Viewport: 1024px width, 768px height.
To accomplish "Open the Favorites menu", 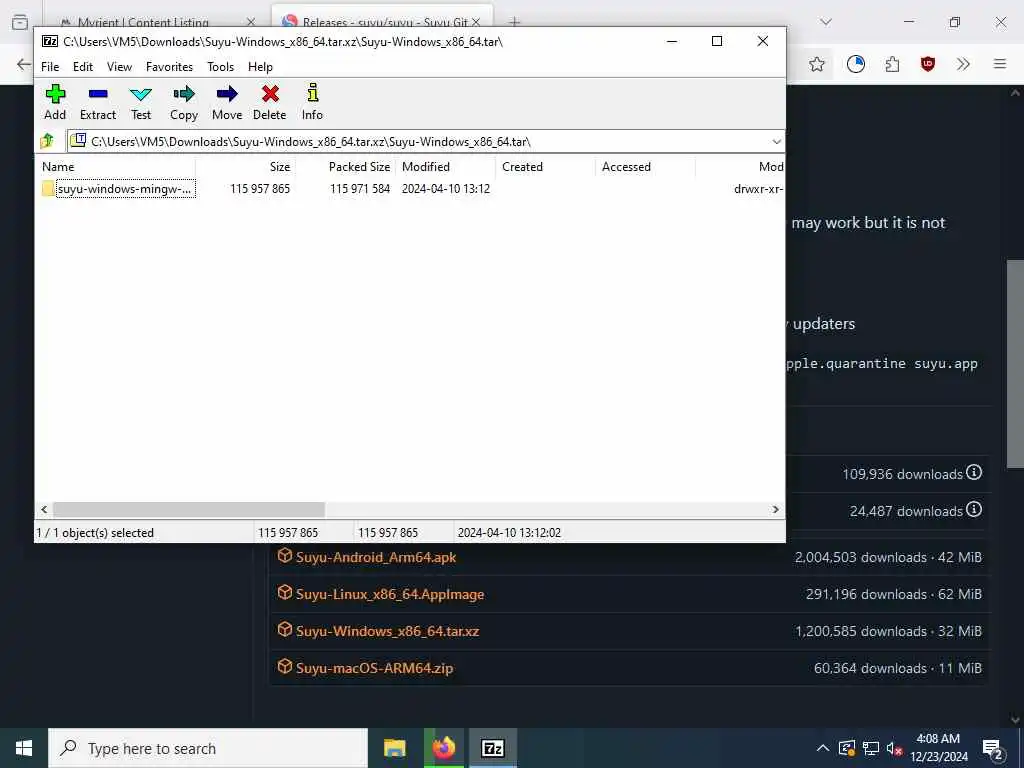I will click(x=169, y=67).
